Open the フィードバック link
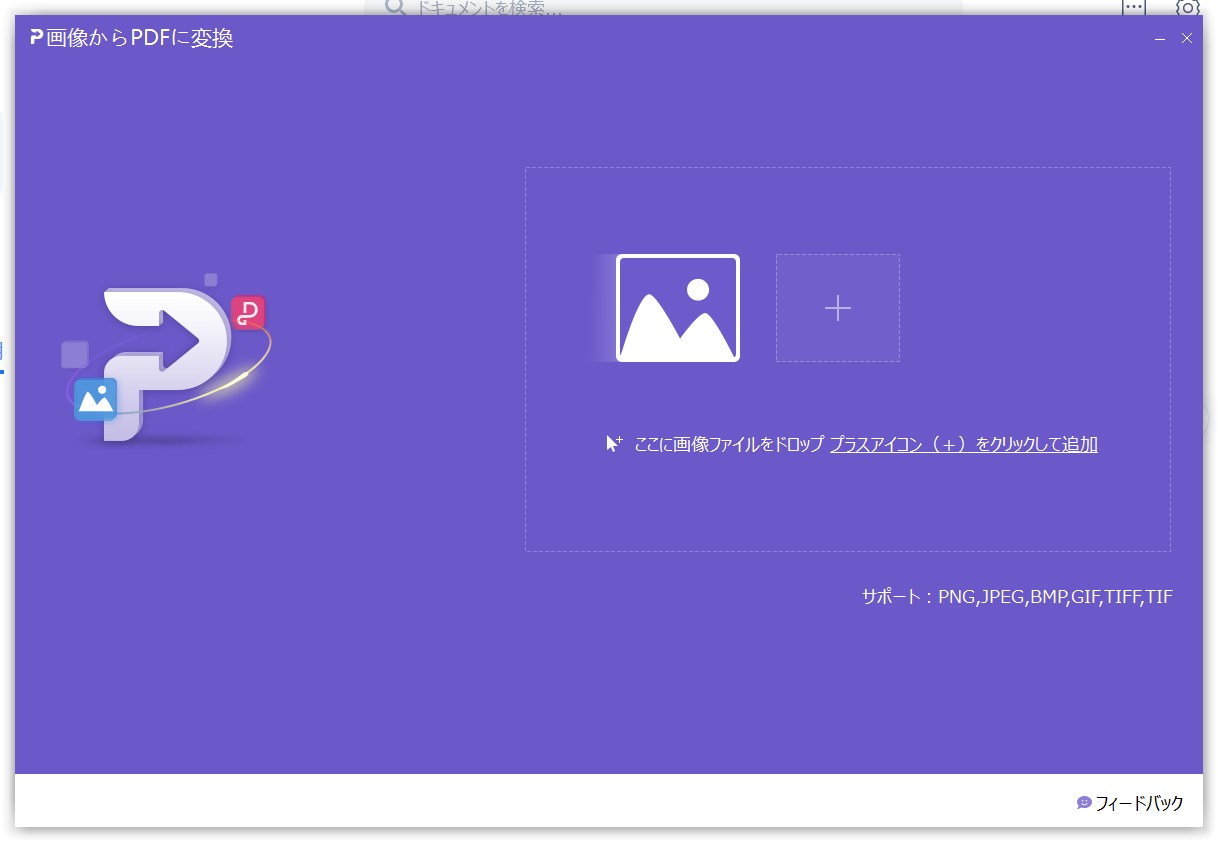The height and width of the screenshot is (842, 1218). click(1139, 803)
